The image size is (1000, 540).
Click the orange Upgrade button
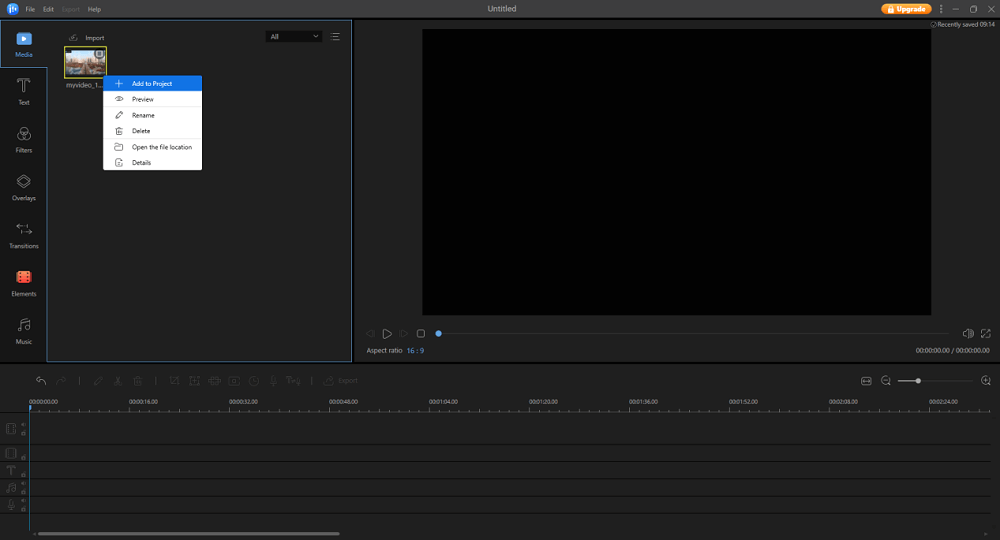point(906,9)
